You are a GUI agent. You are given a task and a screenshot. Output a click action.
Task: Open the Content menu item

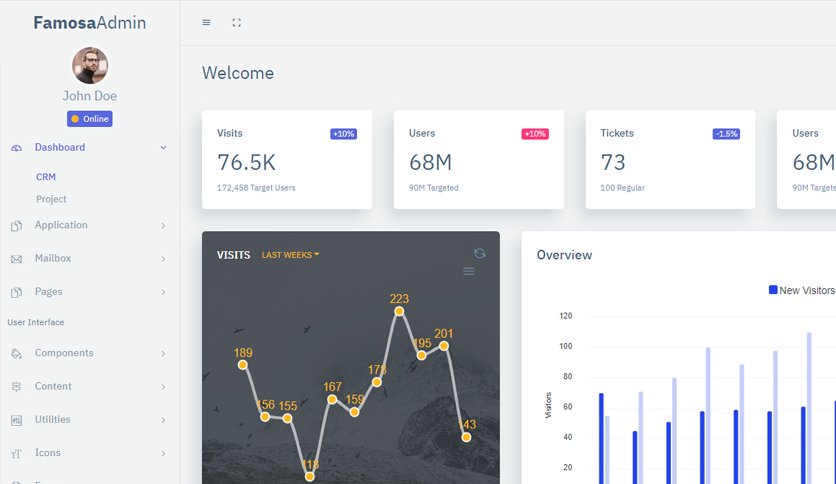pos(53,386)
